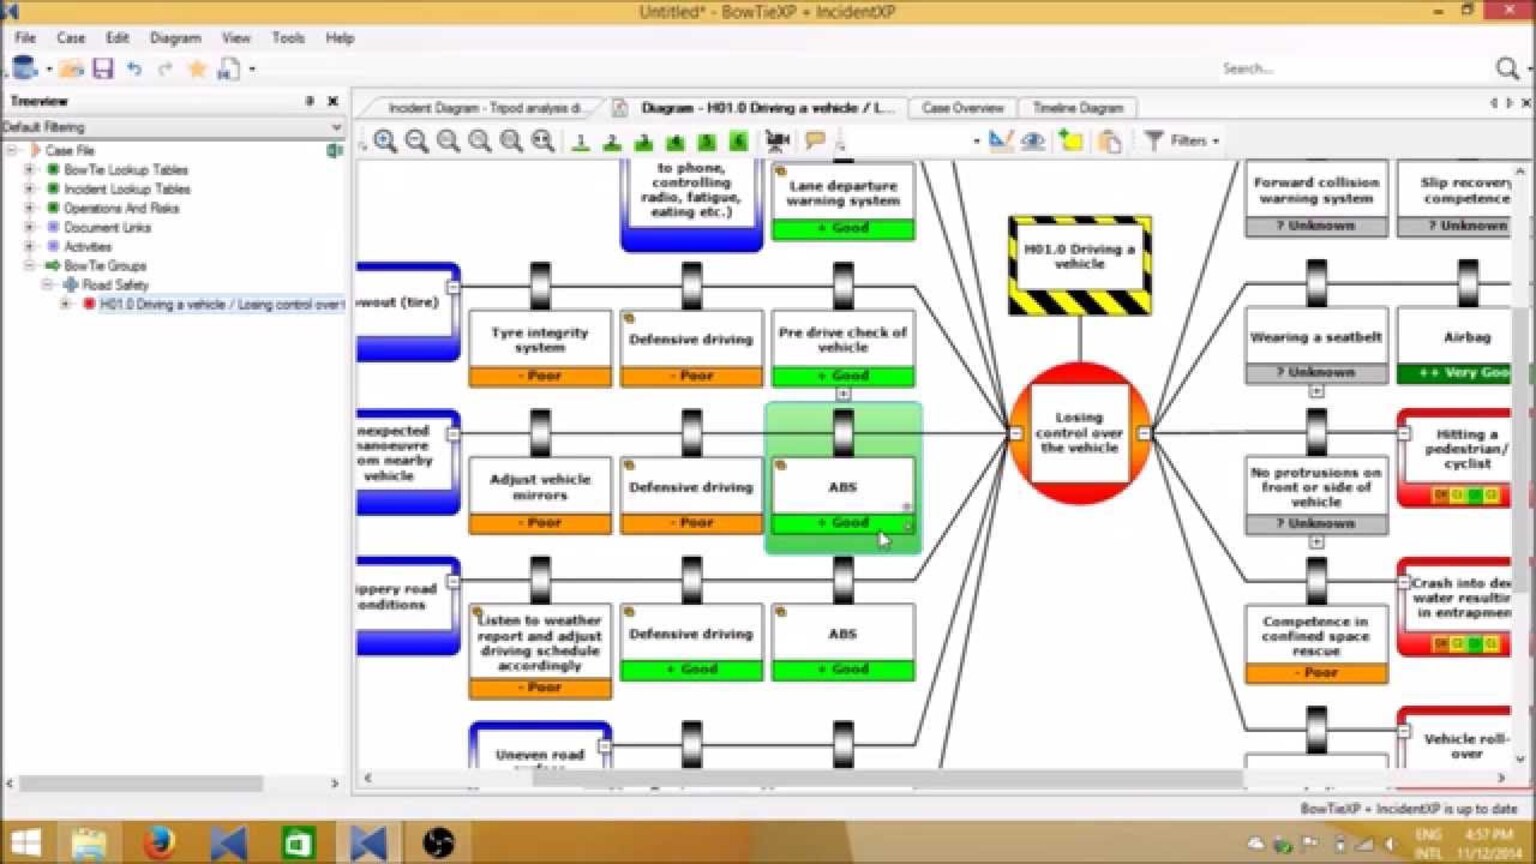Click the camera icon in diagram toolbar

(776, 141)
